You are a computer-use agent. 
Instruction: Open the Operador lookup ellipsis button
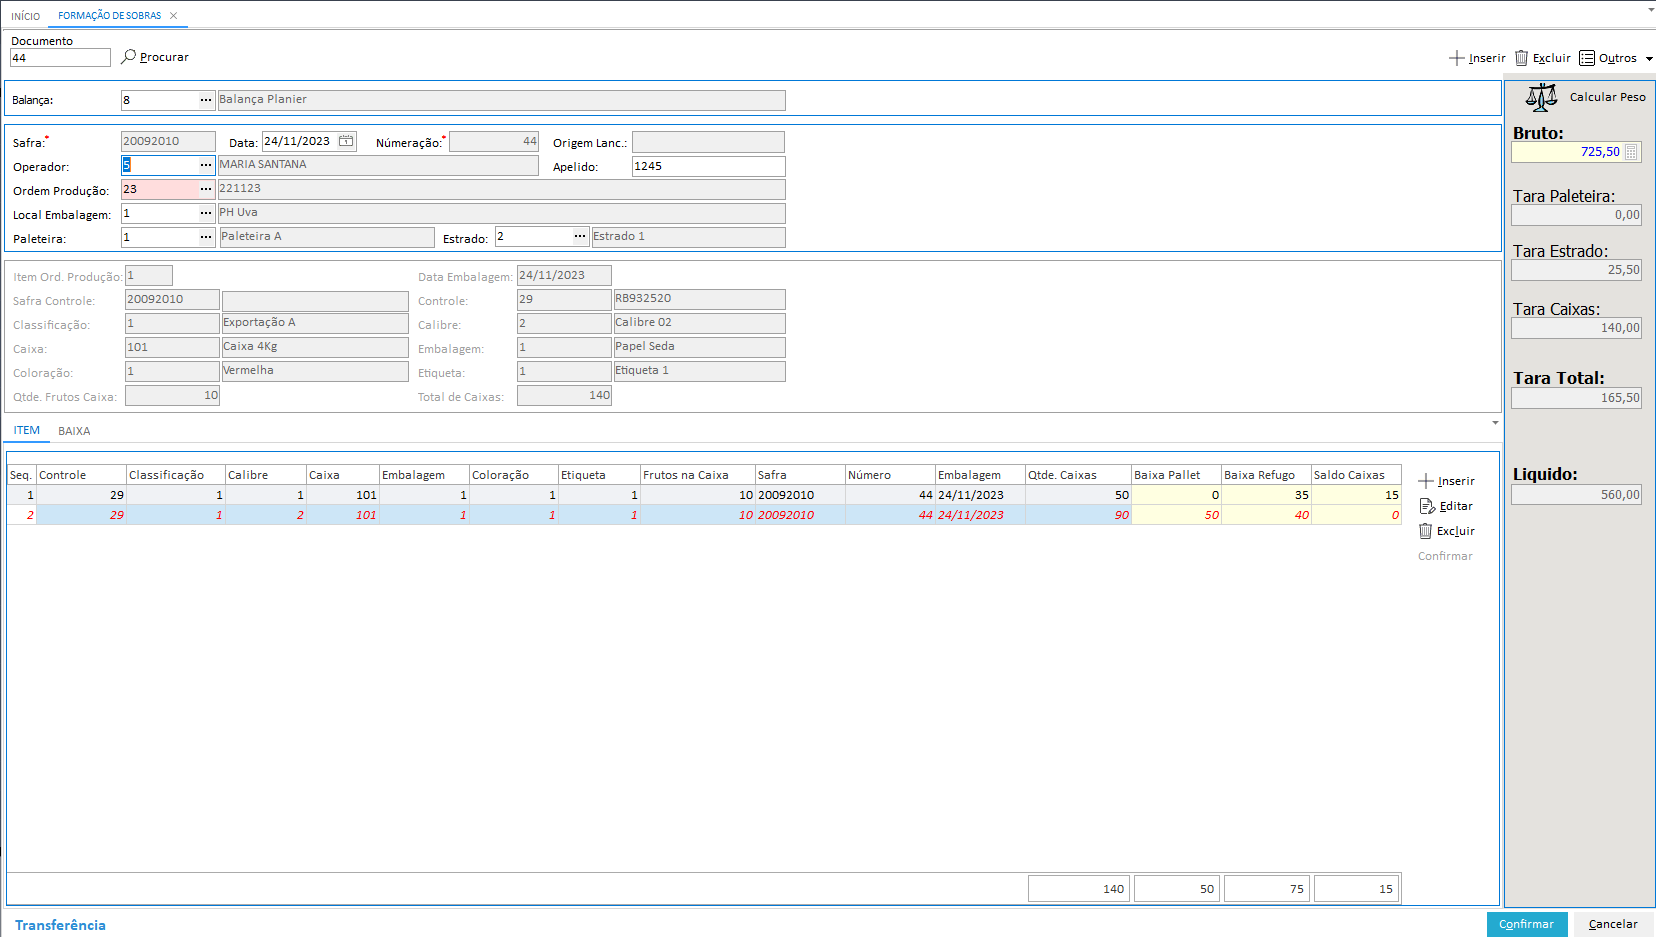coord(206,165)
